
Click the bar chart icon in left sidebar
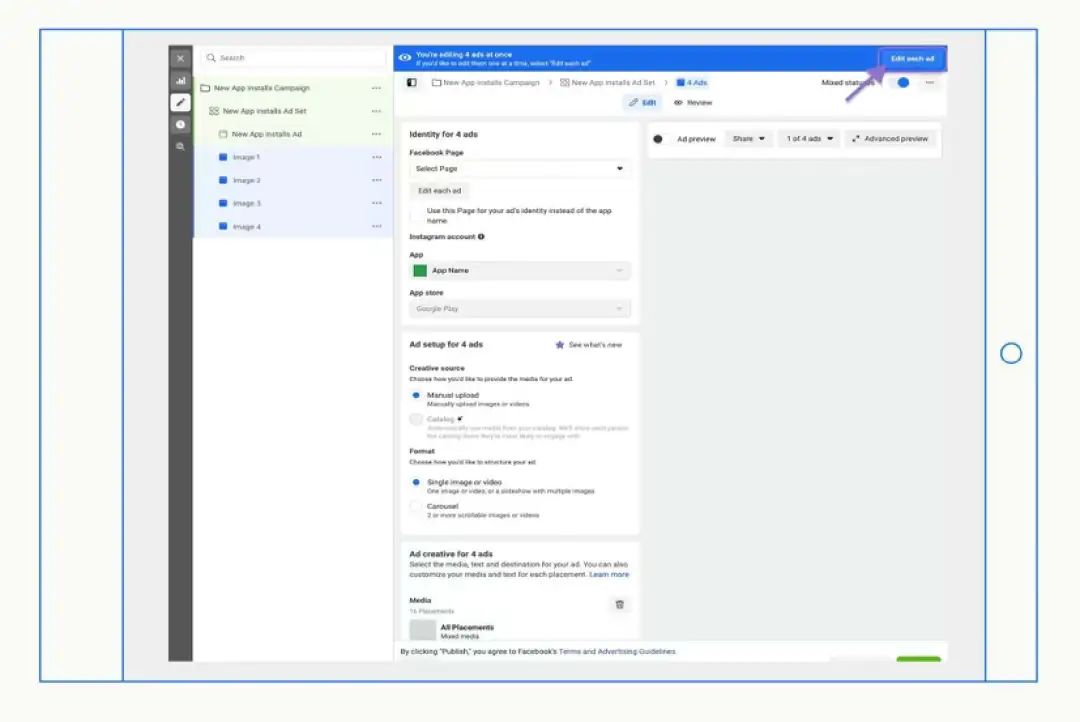(x=180, y=81)
